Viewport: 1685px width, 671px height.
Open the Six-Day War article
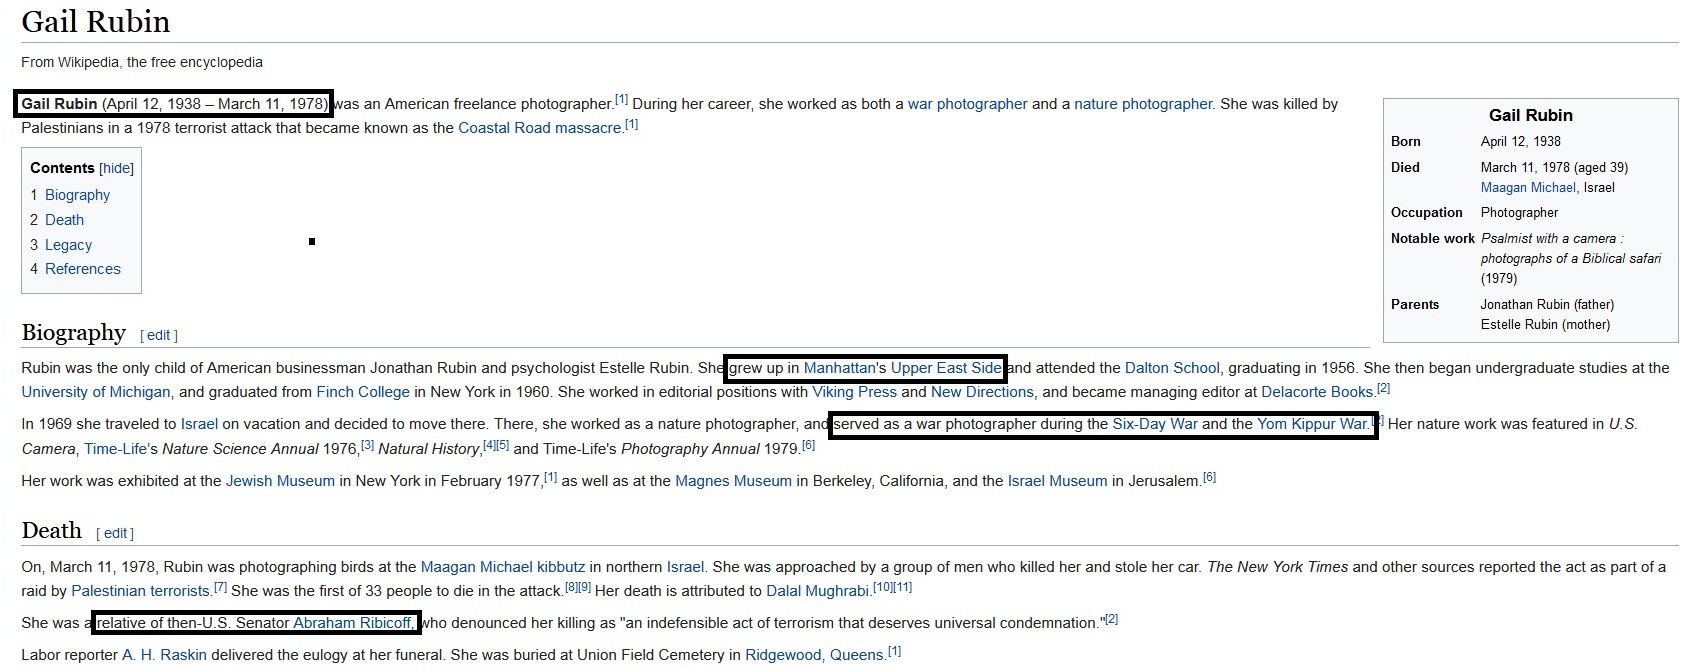[1154, 424]
